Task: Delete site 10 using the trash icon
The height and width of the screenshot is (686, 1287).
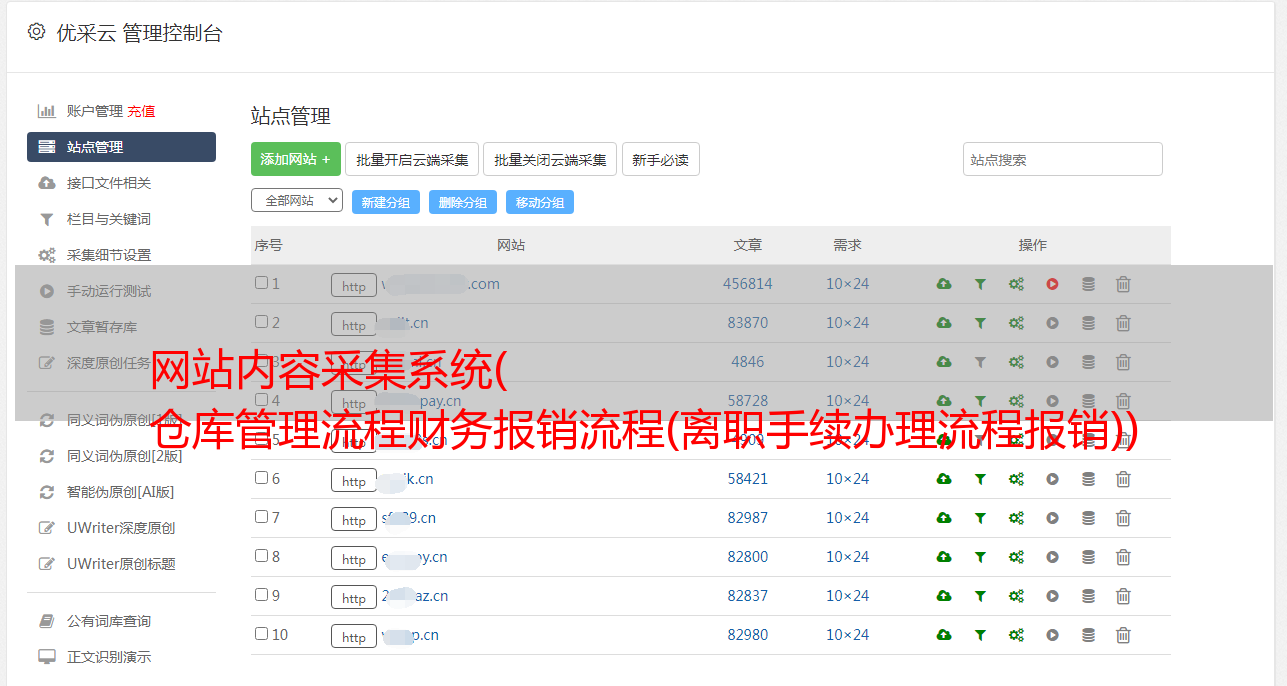Action: click(x=1123, y=635)
